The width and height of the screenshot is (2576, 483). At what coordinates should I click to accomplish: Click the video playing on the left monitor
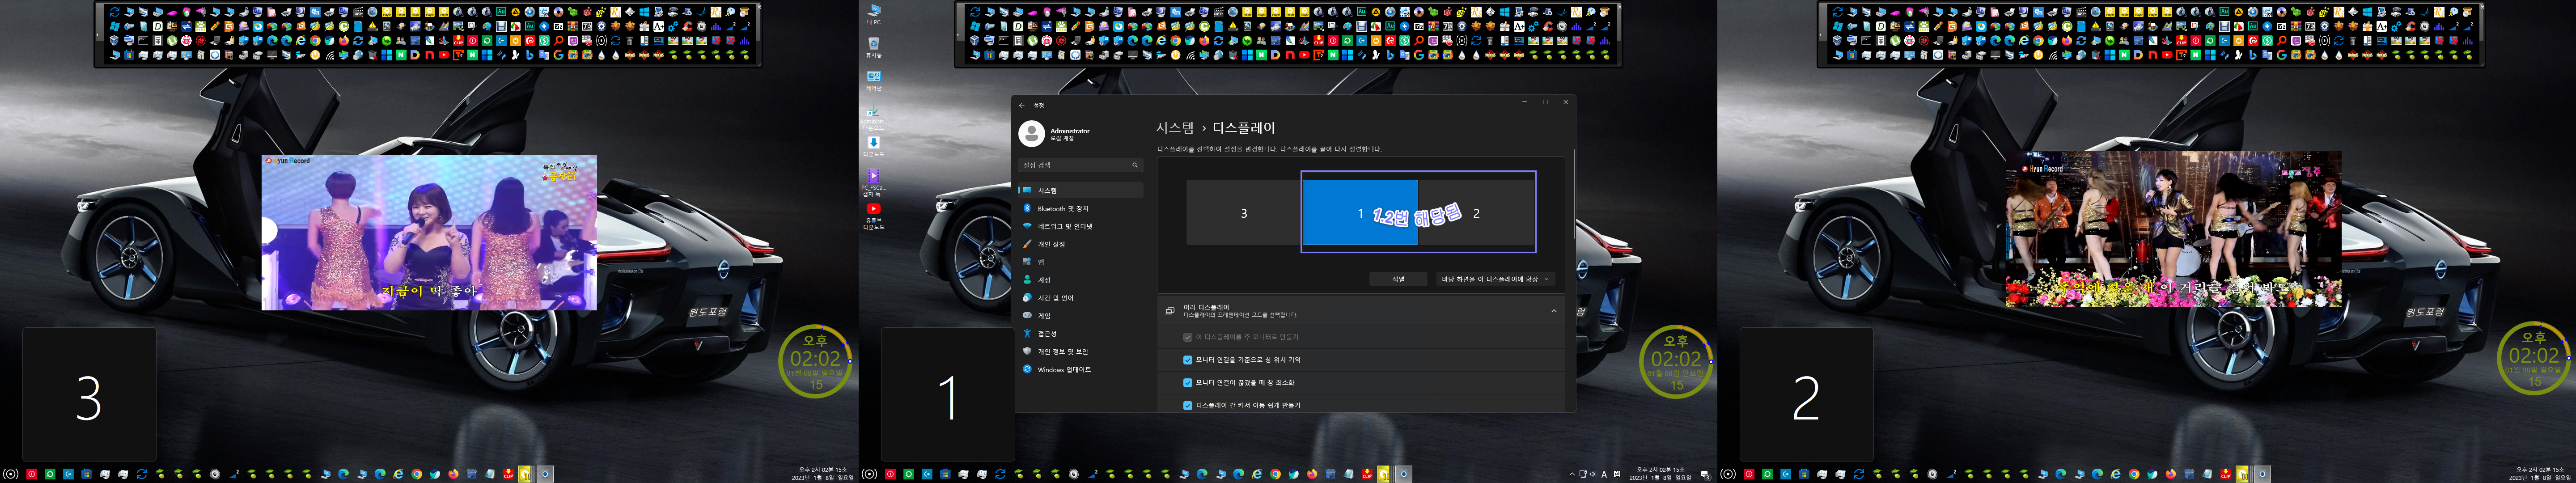[x=429, y=232]
